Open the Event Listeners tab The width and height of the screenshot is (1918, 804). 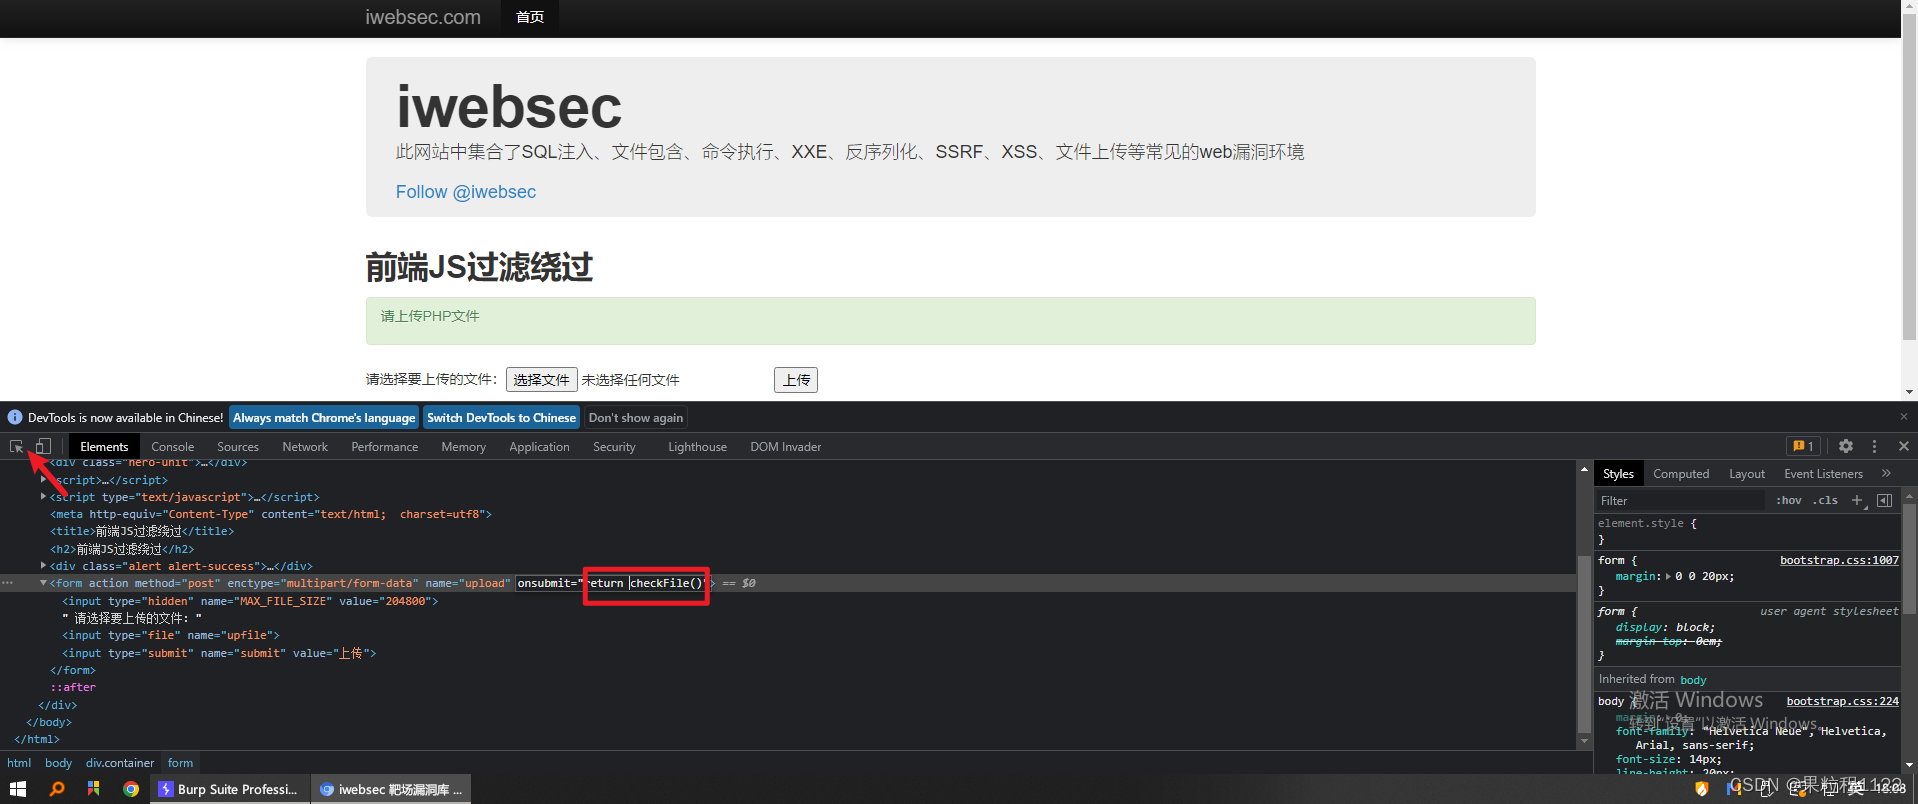[x=1823, y=473]
